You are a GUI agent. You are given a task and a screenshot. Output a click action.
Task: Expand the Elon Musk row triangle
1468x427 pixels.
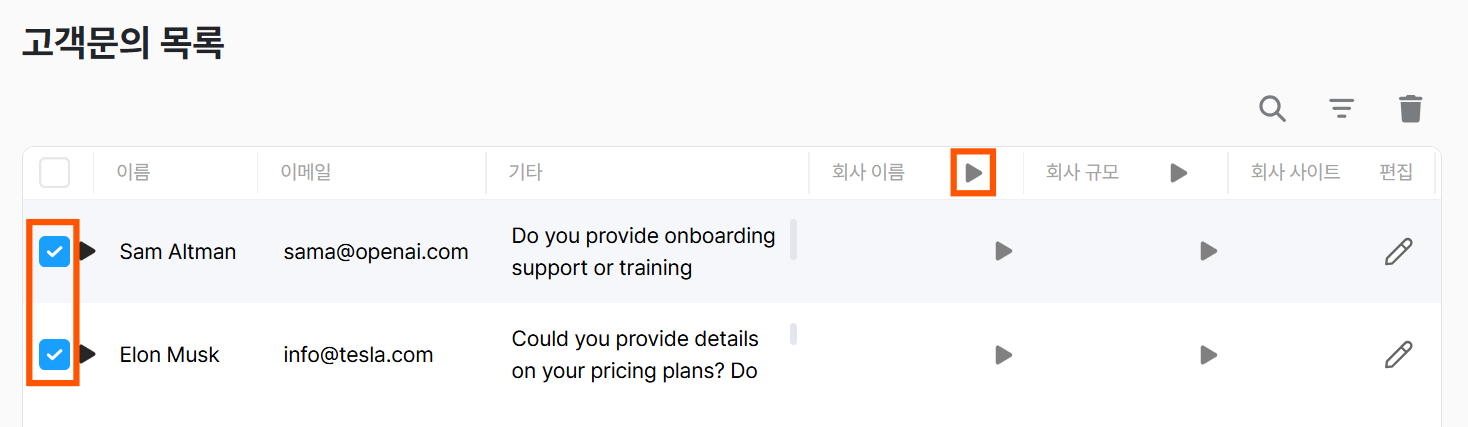88,354
